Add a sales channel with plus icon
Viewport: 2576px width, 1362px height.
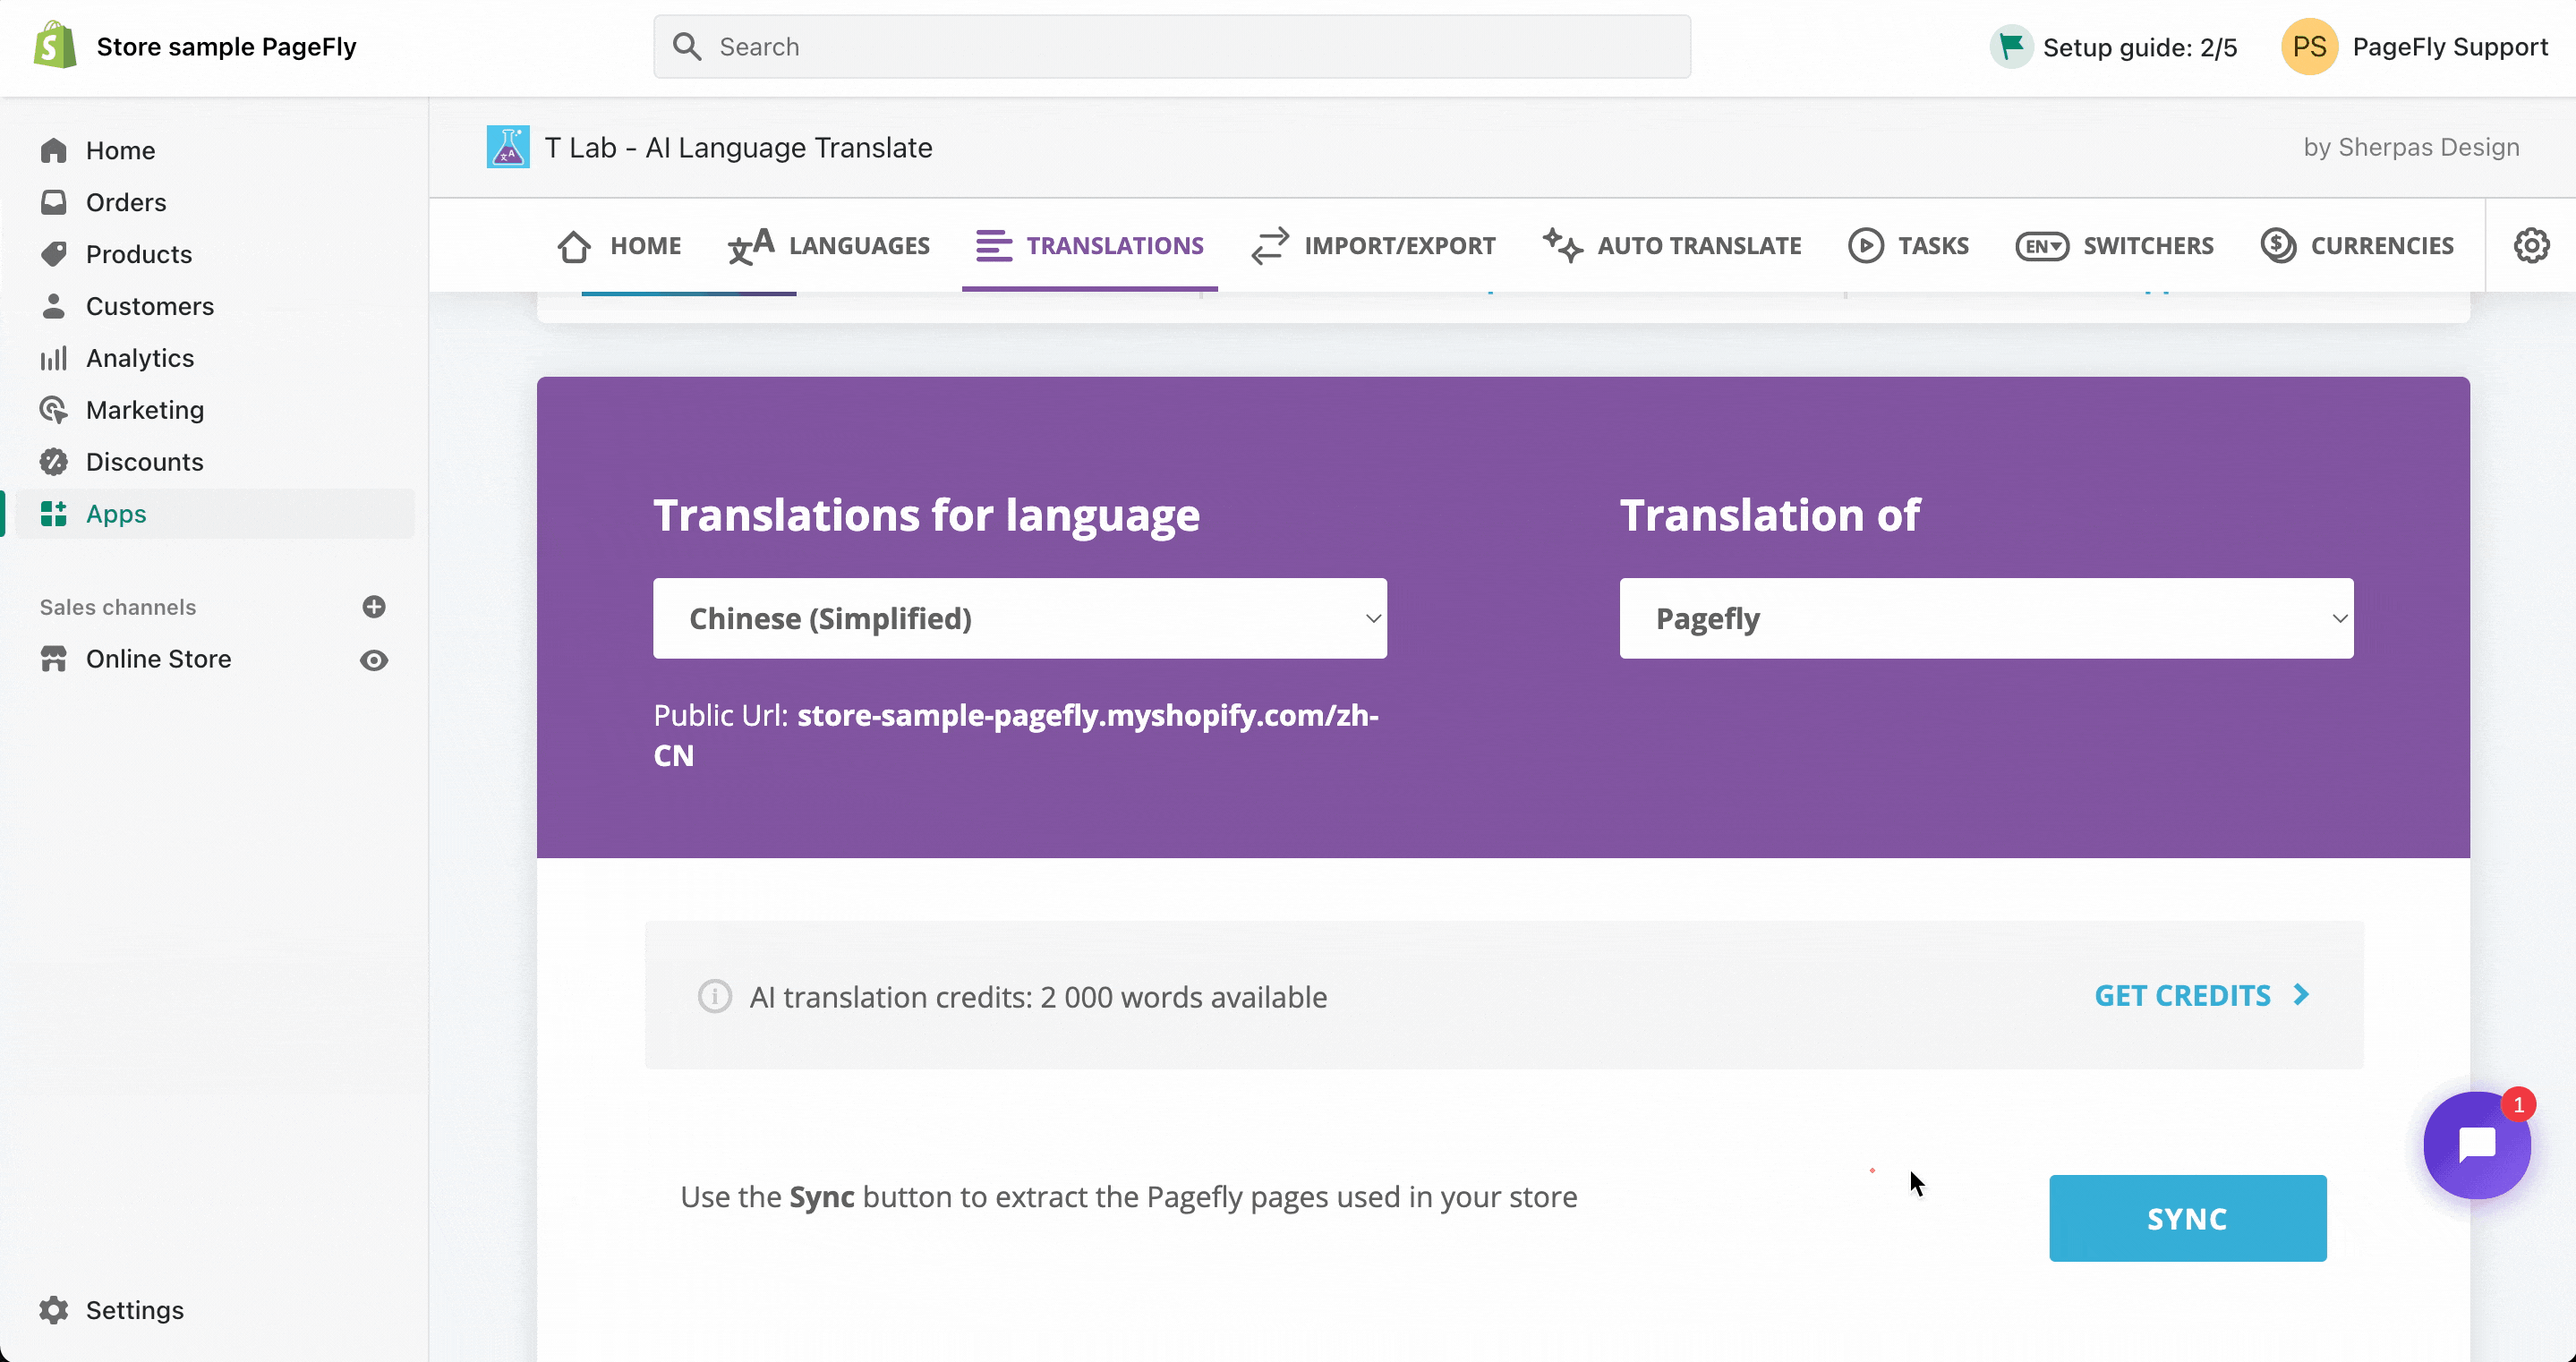[374, 607]
